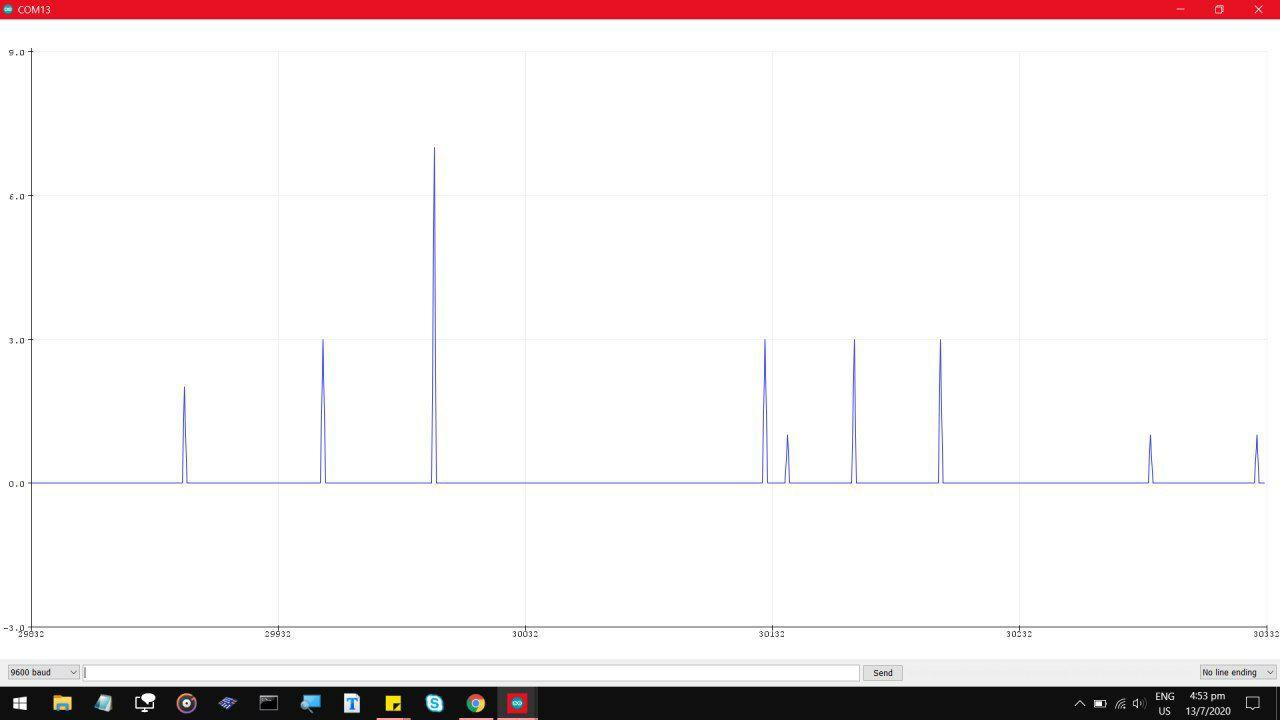Click the 9.0 y-axis label

(16, 52)
